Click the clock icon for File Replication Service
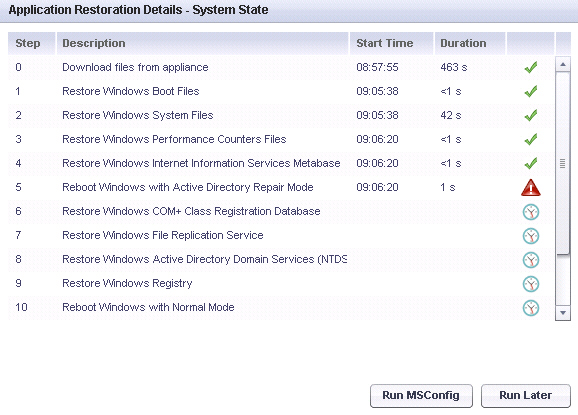The width and height of the screenshot is (578, 415). (x=531, y=236)
